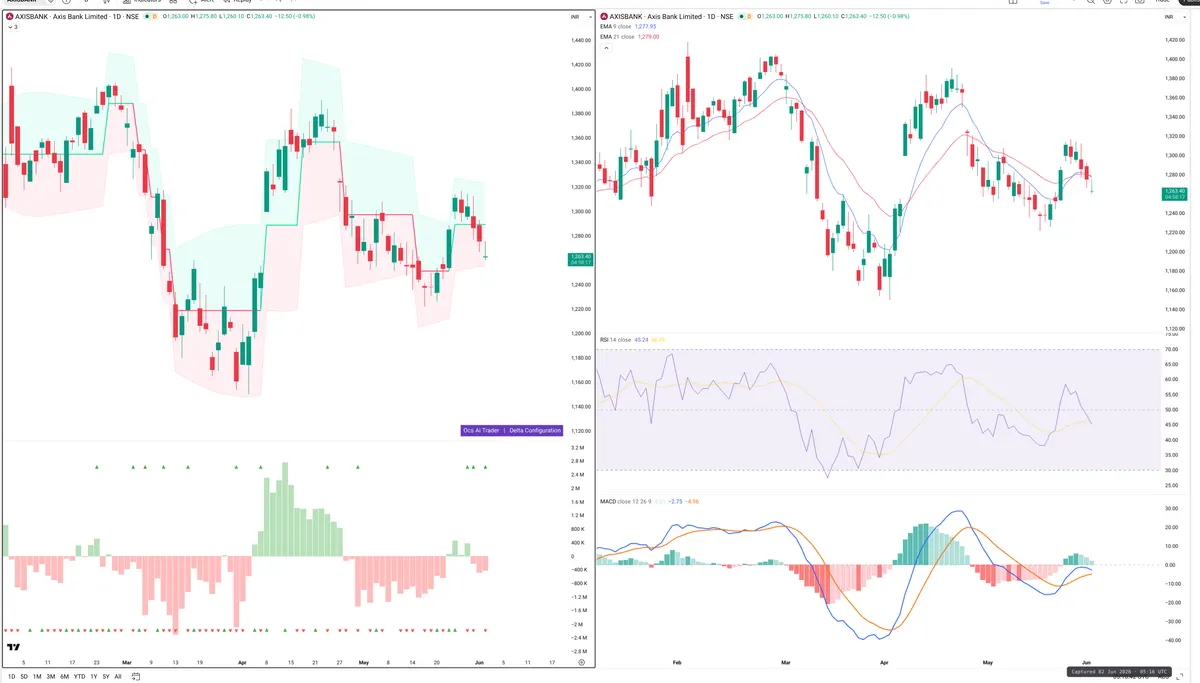Click the left chart AXISBANK symbol title
1200x683 pixels.
coord(77,17)
